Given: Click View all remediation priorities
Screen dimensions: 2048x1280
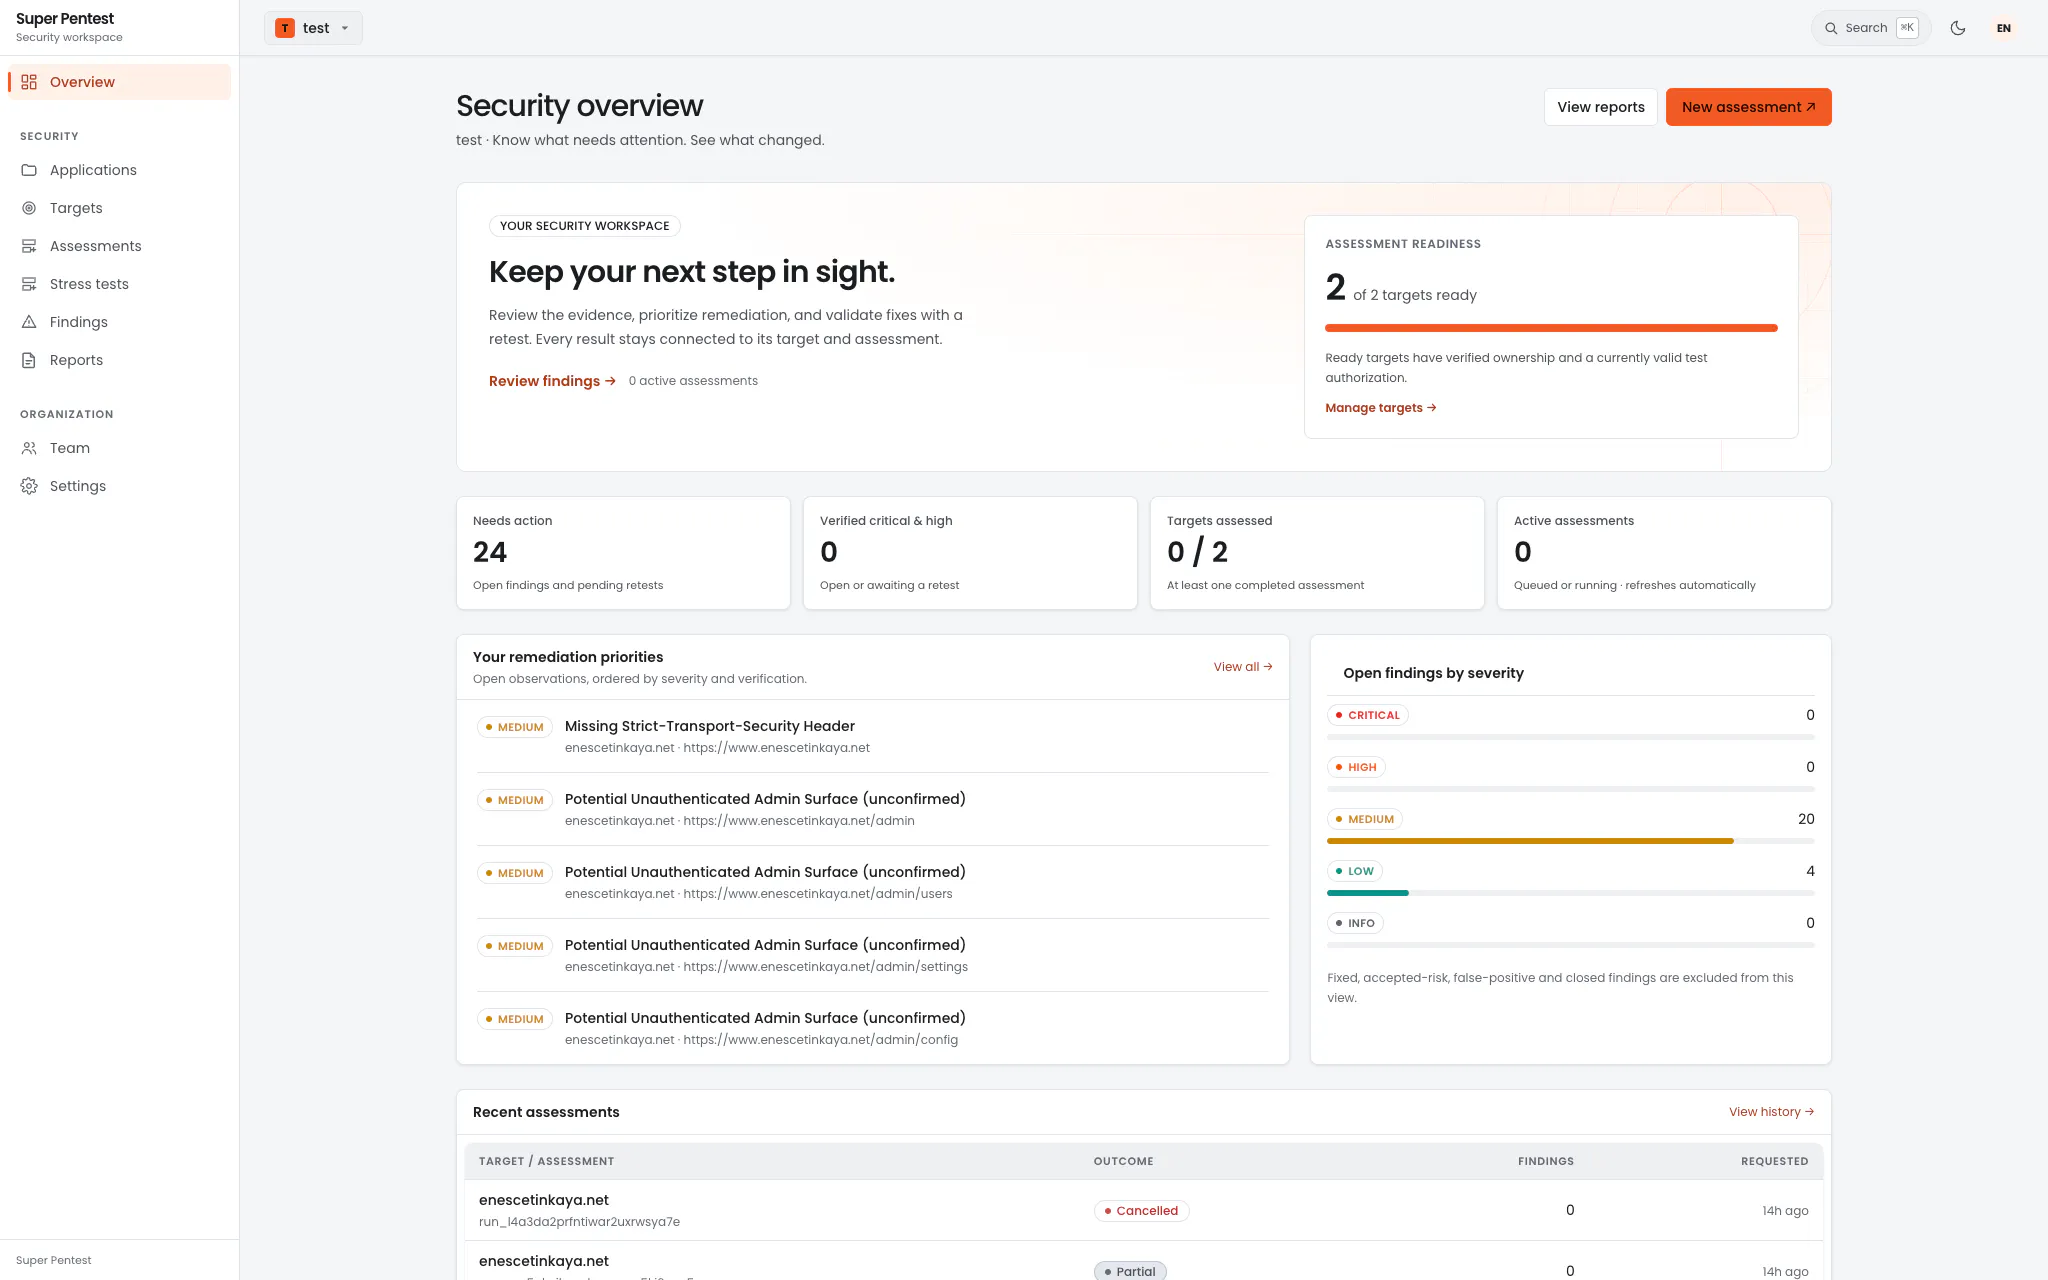Looking at the screenshot, I should click(1243, 667).
